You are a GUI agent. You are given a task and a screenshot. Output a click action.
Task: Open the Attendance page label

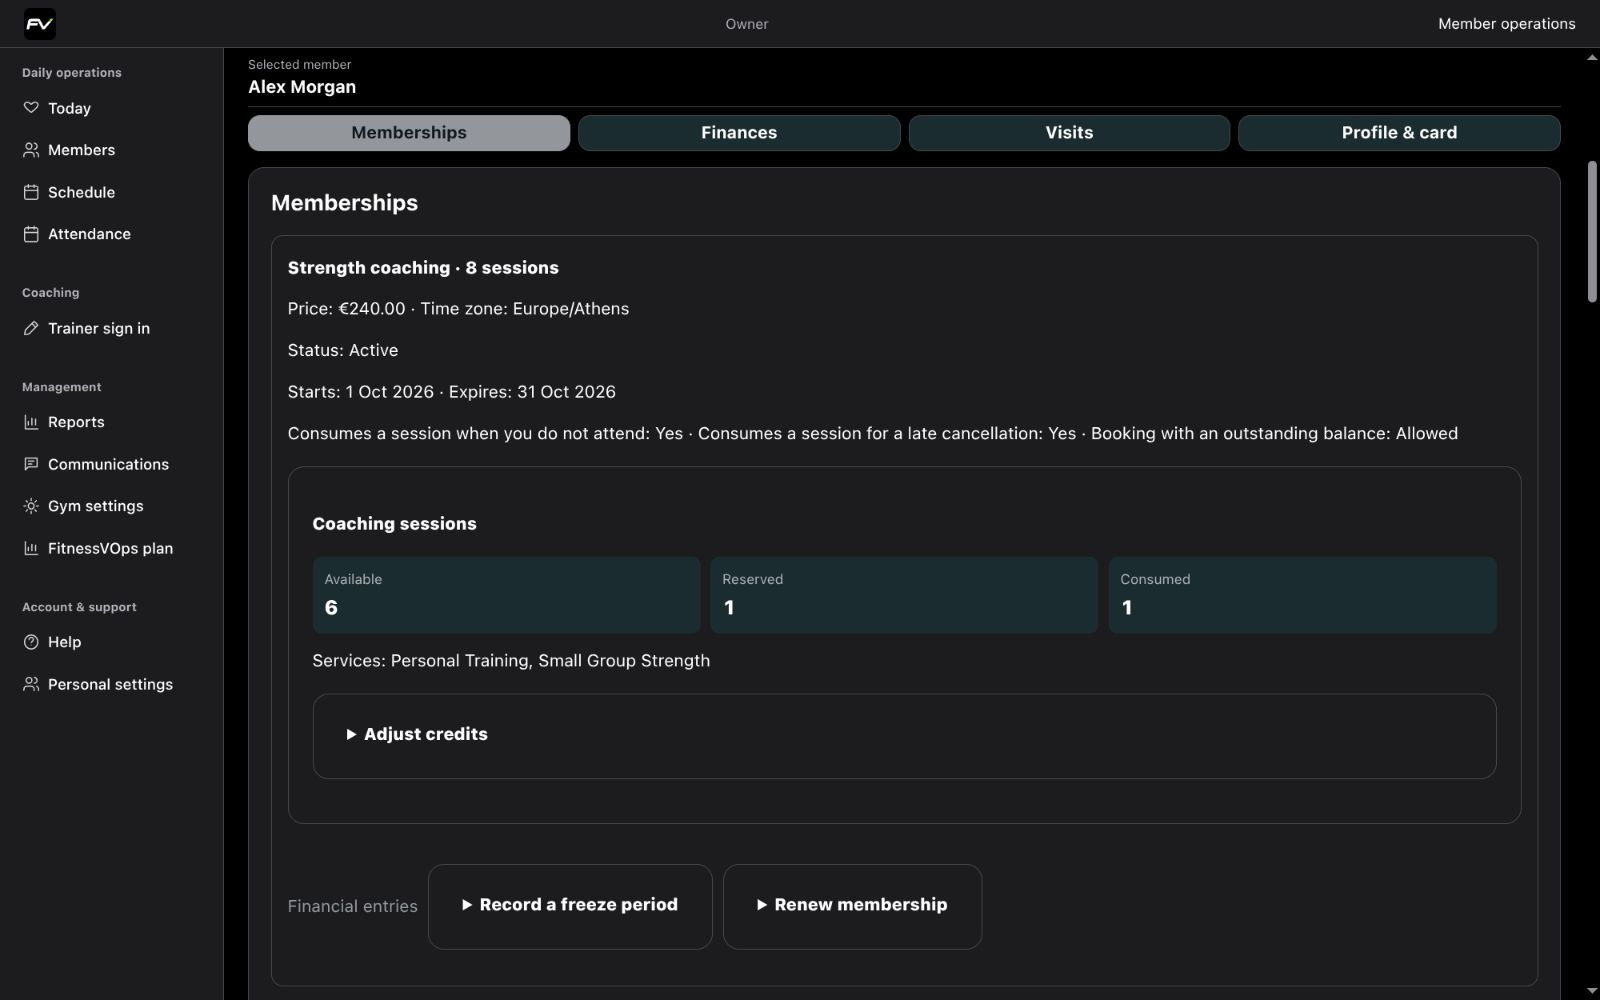point(89,234)
